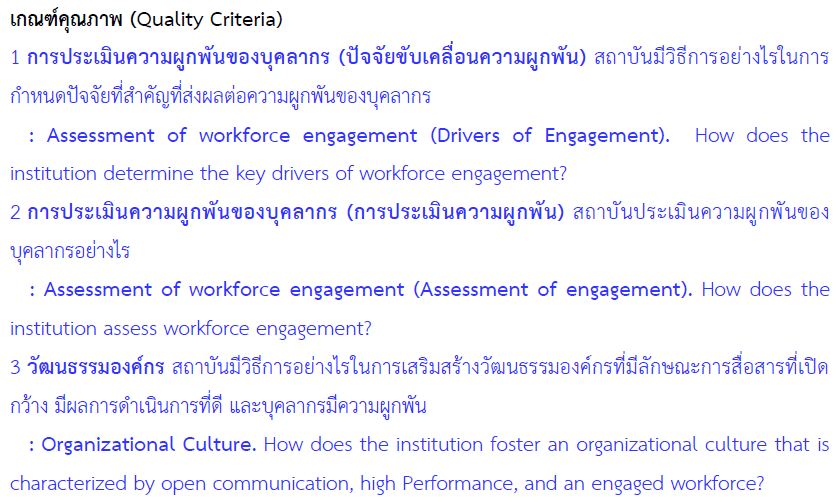
Task: Click the bold Thai title of item 2
Action: click(x=296, y=213)
